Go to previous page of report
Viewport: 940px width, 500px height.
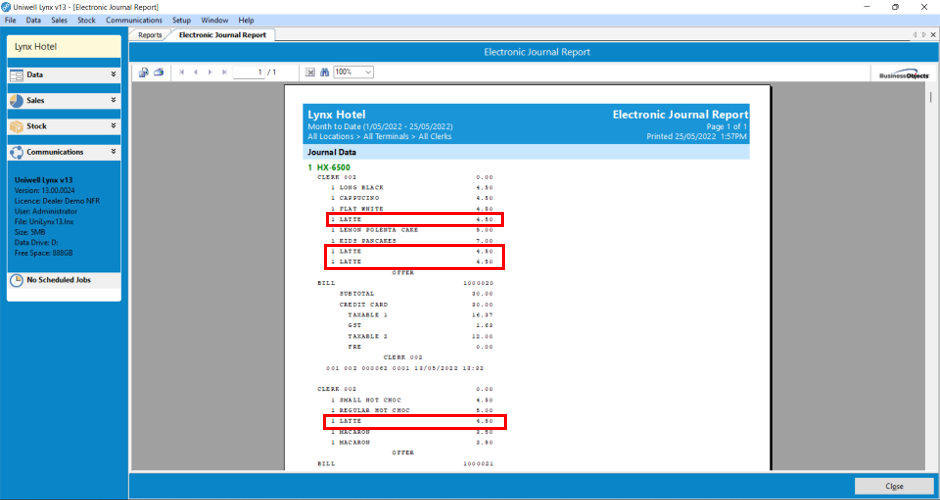[x=195, y=72]
